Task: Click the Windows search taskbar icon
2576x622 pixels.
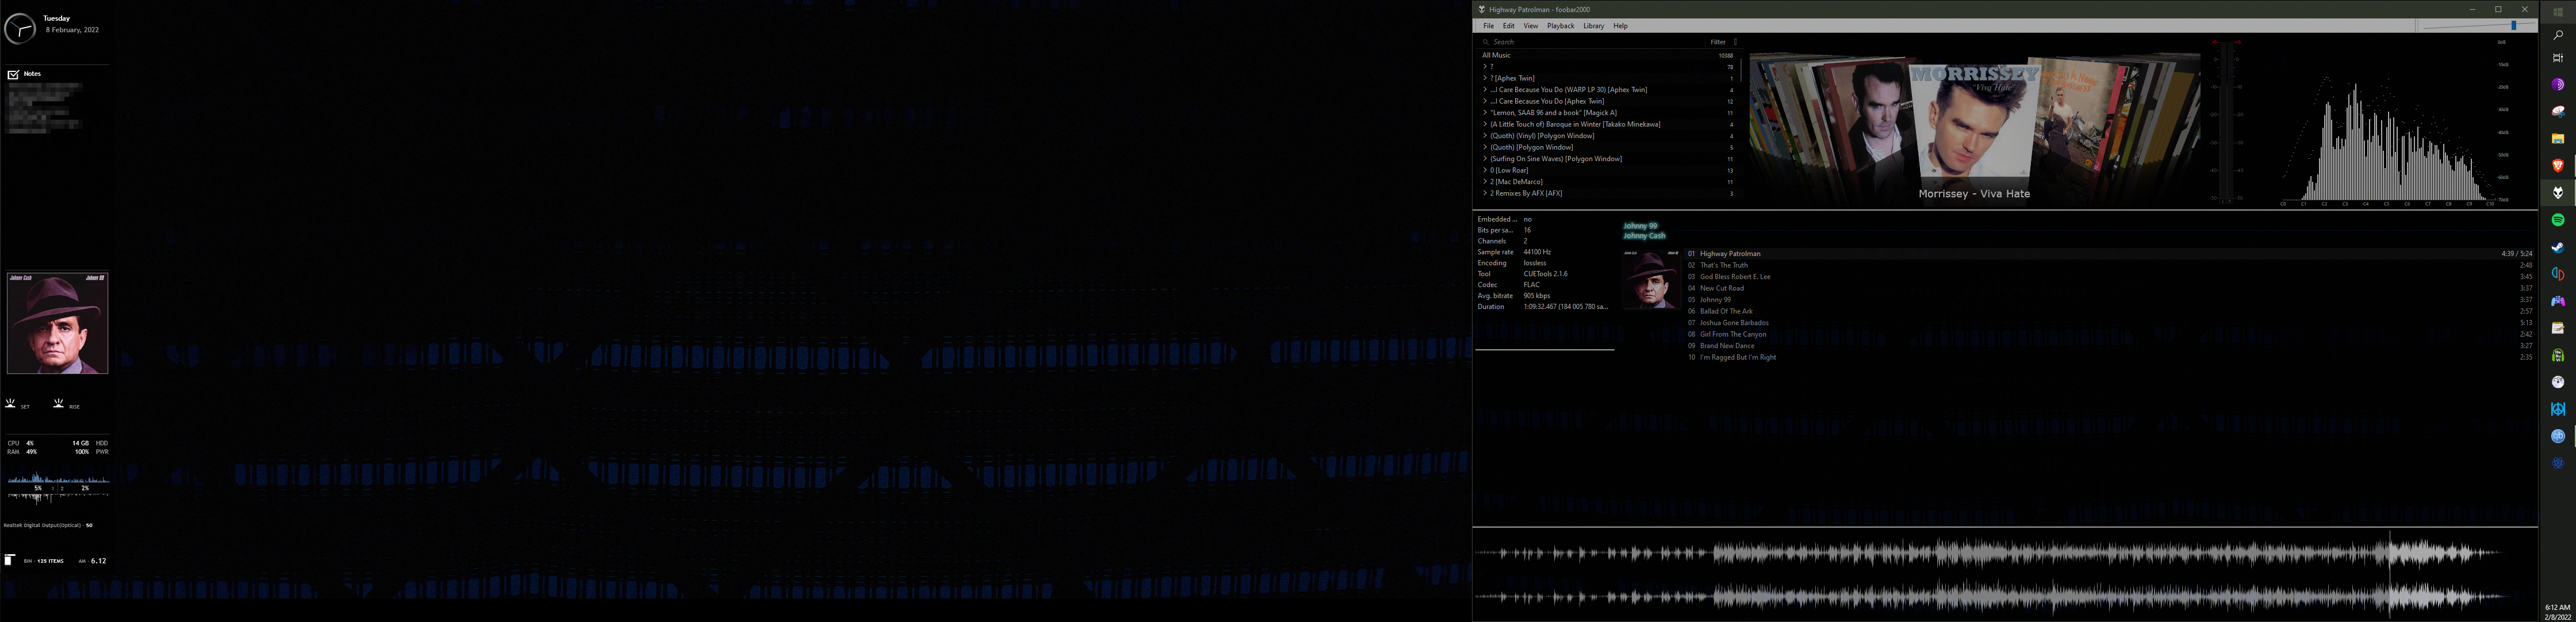Action: [2558, 35]
